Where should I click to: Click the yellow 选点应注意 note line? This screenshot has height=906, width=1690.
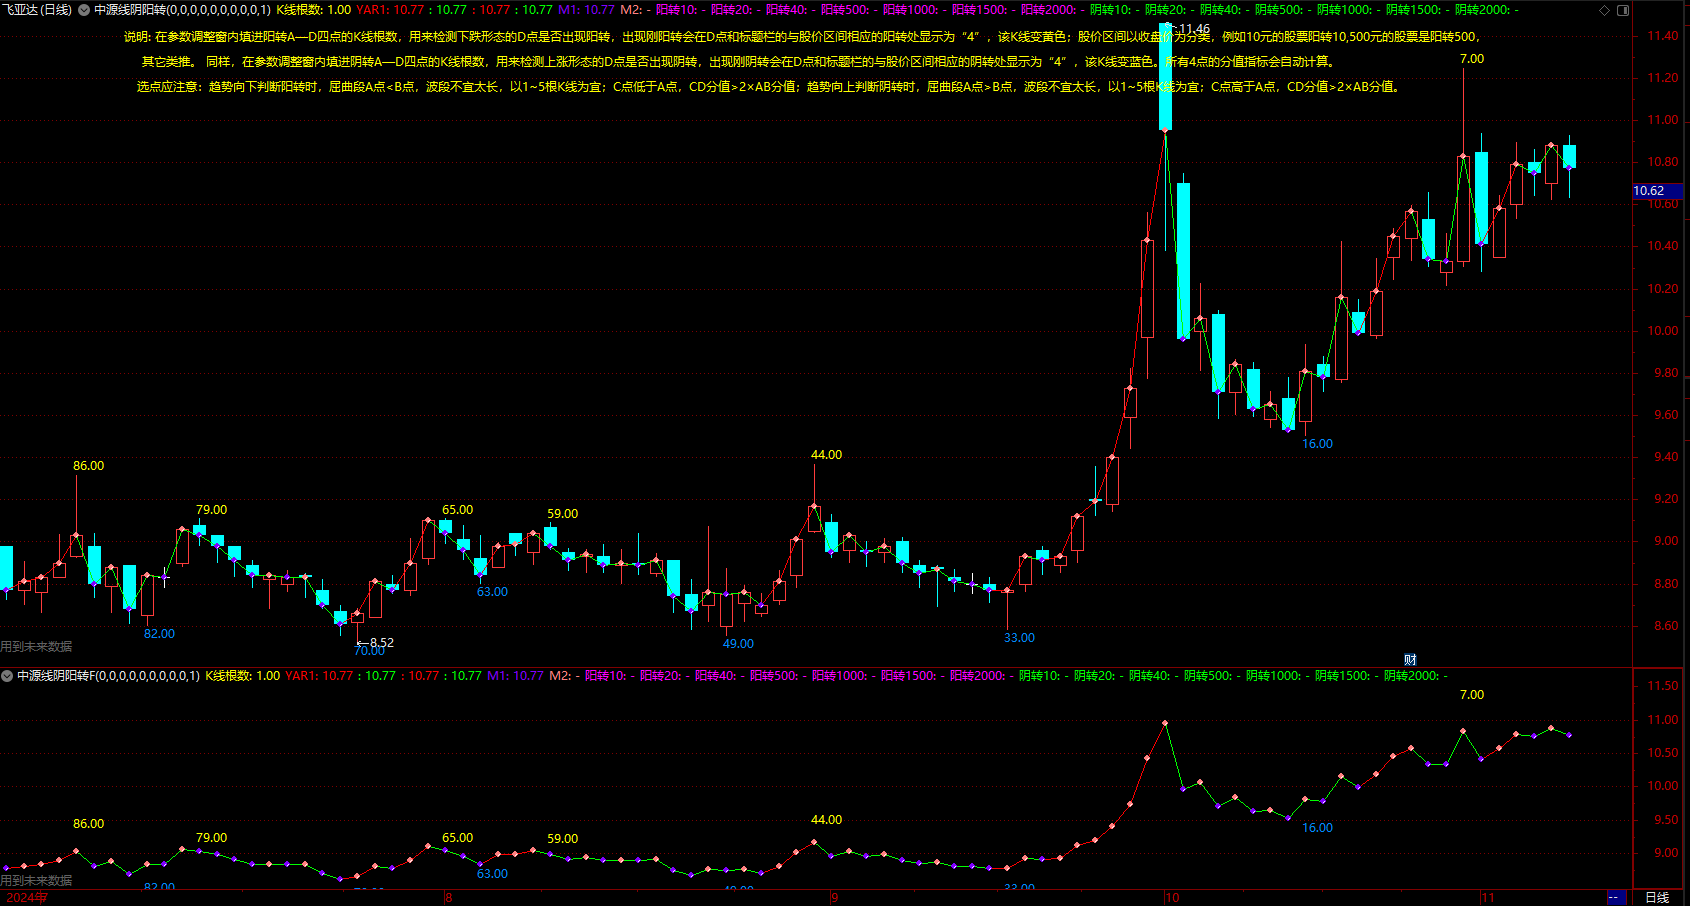pos(770,87)
